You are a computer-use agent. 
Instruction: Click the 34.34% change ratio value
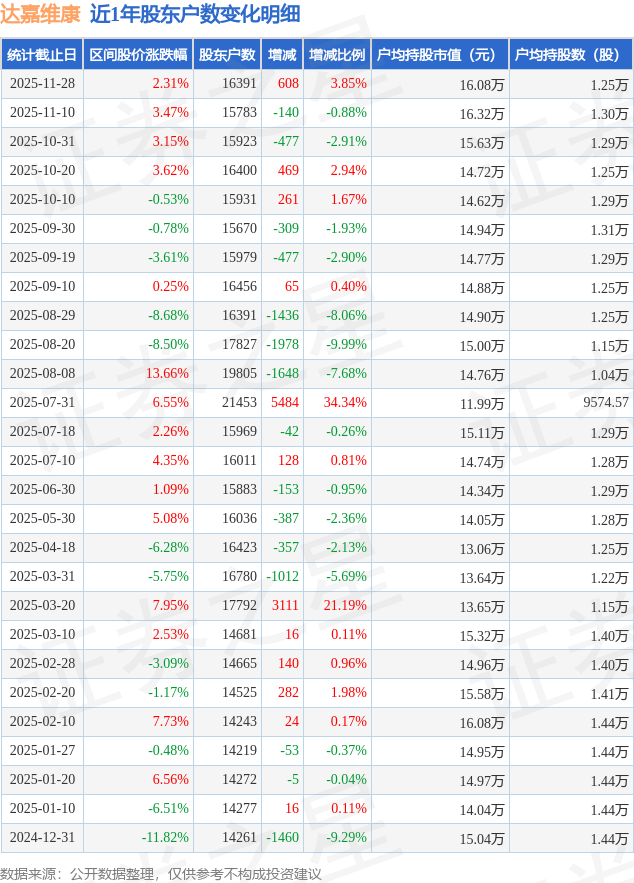coord(345,403)
